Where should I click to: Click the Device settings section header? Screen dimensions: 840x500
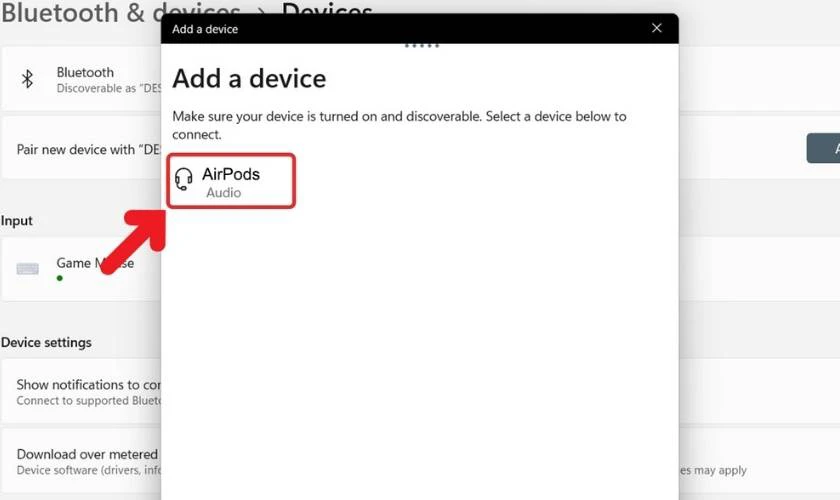click(46, 342)
